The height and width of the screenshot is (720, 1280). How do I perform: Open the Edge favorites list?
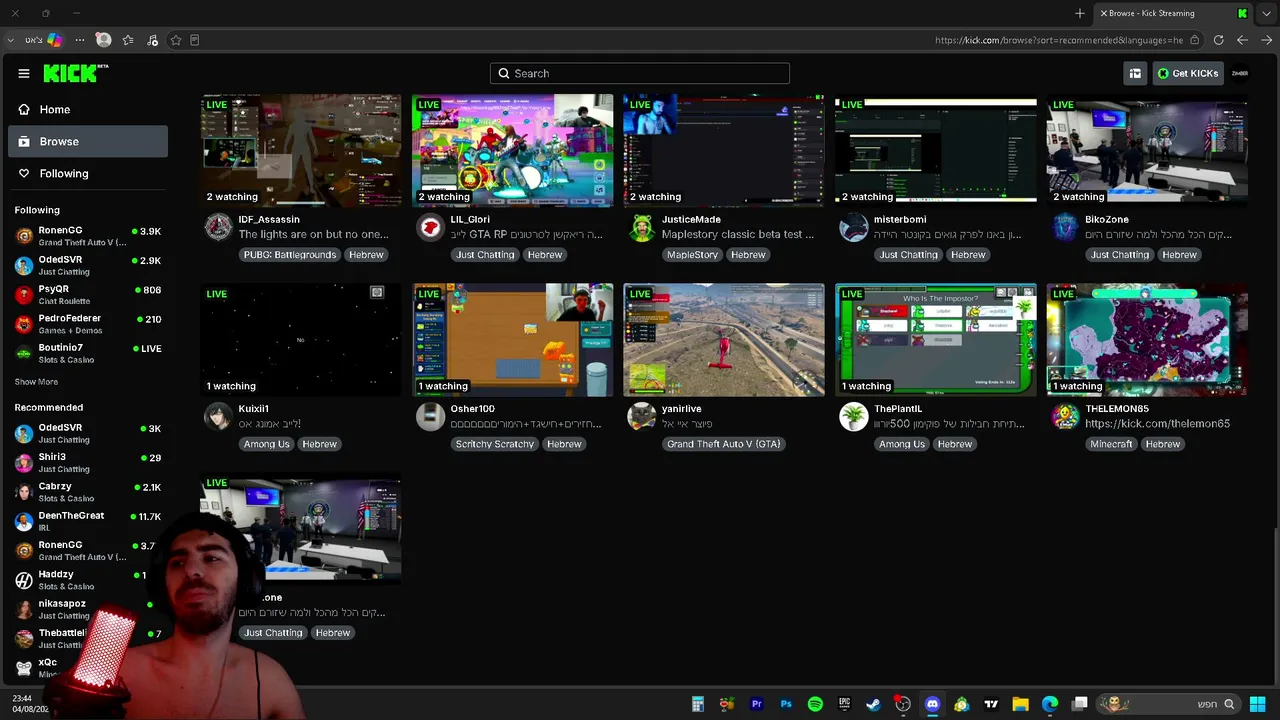click(128, 40)
